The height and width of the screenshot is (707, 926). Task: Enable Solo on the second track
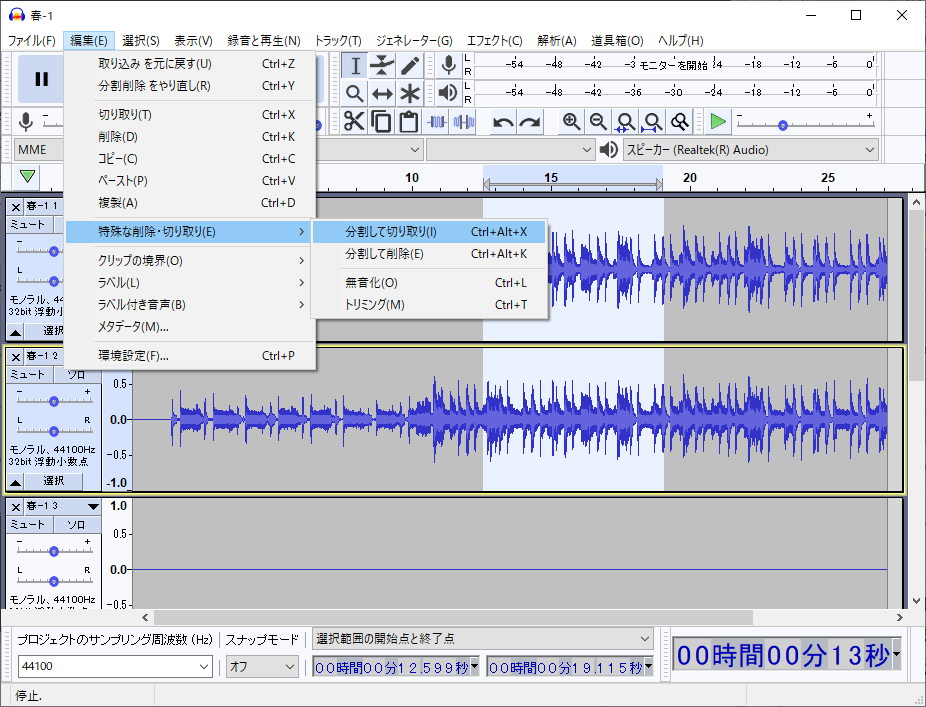tap(77, 374)
